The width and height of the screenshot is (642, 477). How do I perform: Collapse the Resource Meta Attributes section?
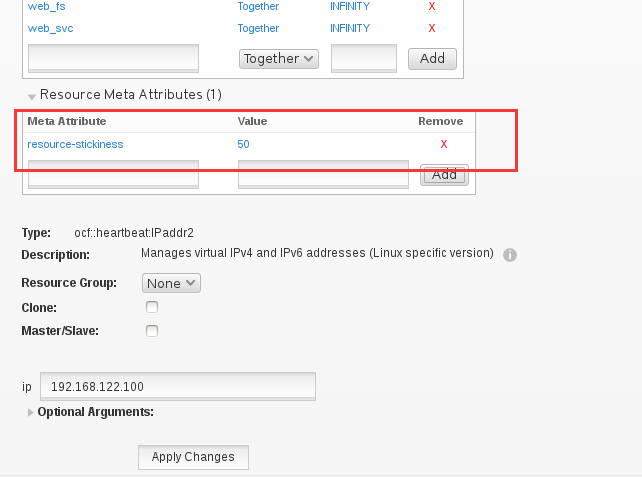pos(32,97)
